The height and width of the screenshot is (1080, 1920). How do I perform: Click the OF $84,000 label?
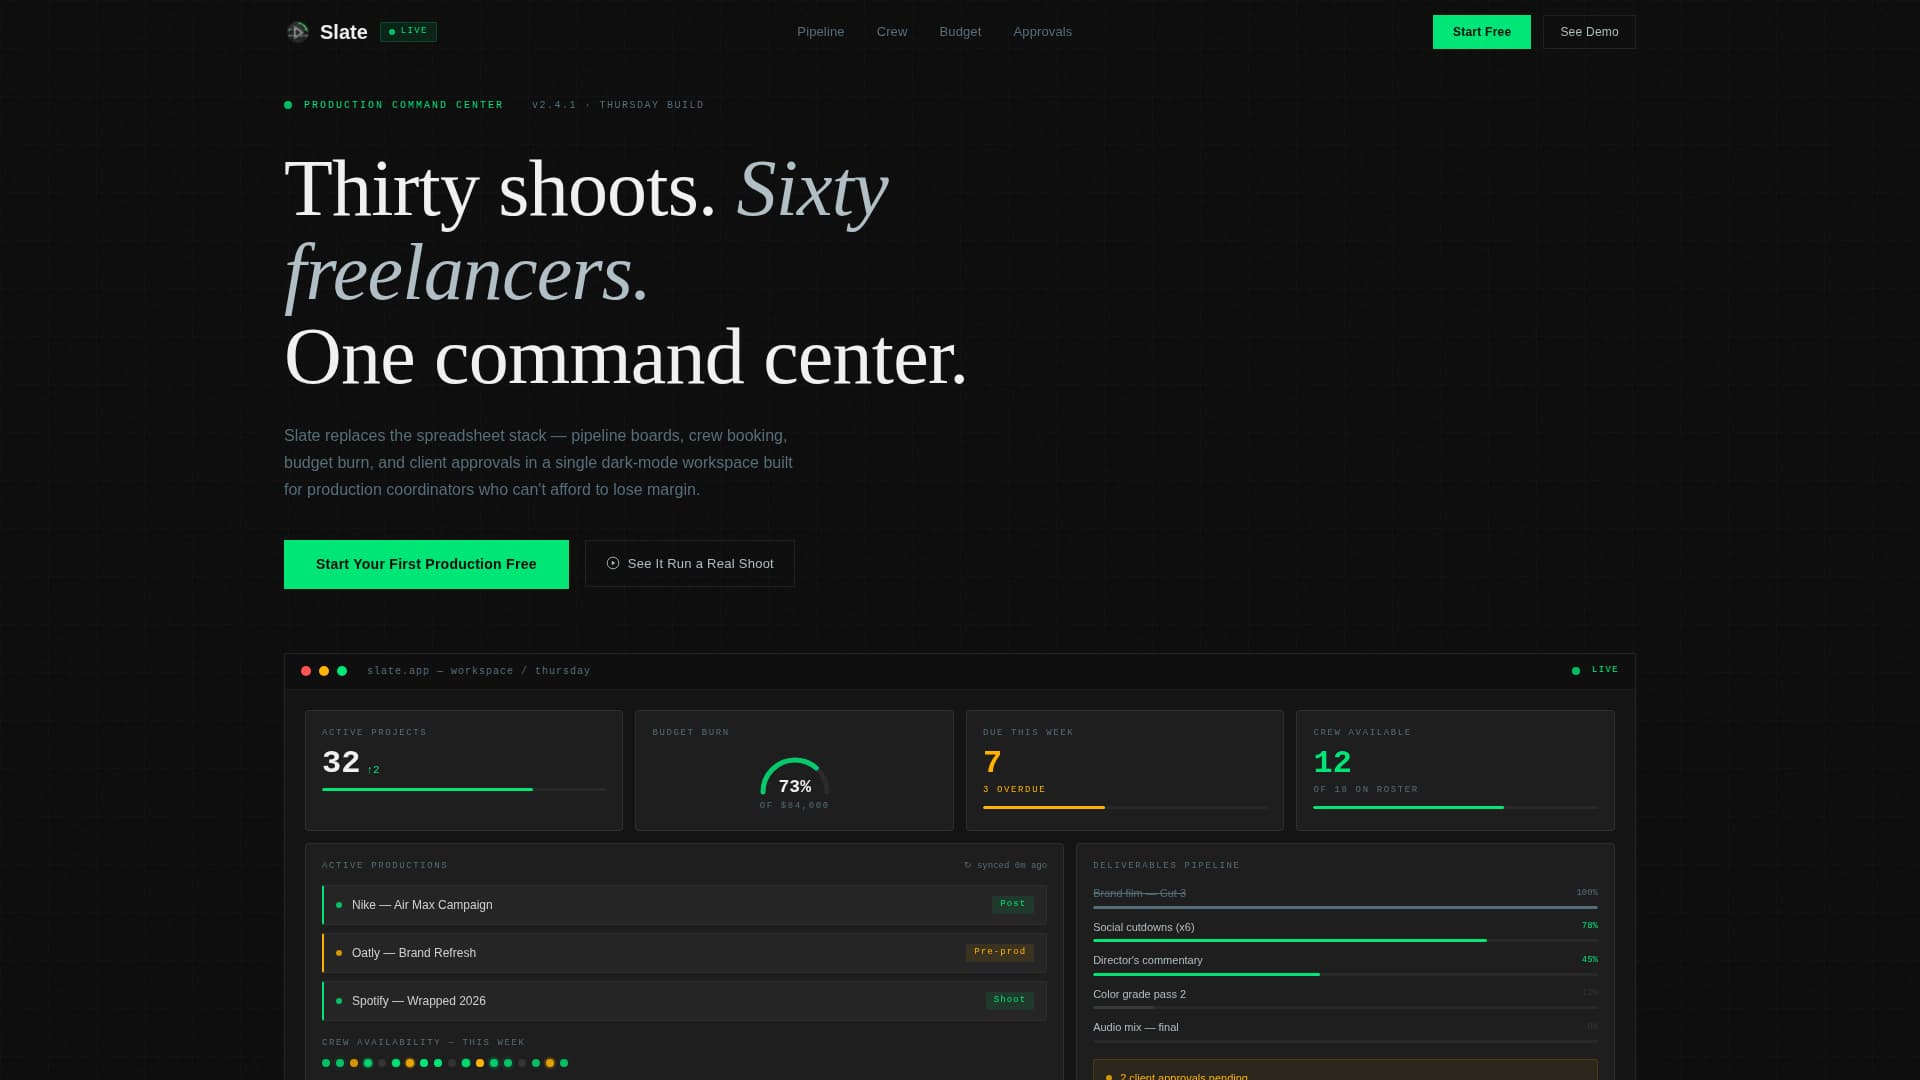coord(794,806)
